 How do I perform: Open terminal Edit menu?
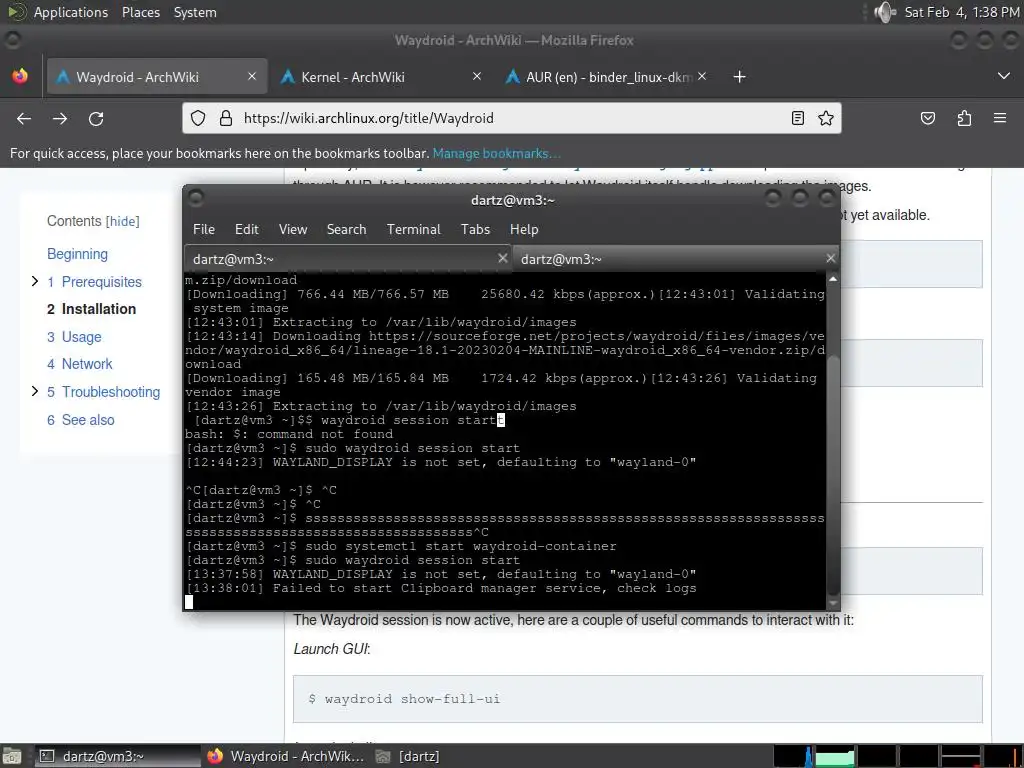(x=247, y=229)
